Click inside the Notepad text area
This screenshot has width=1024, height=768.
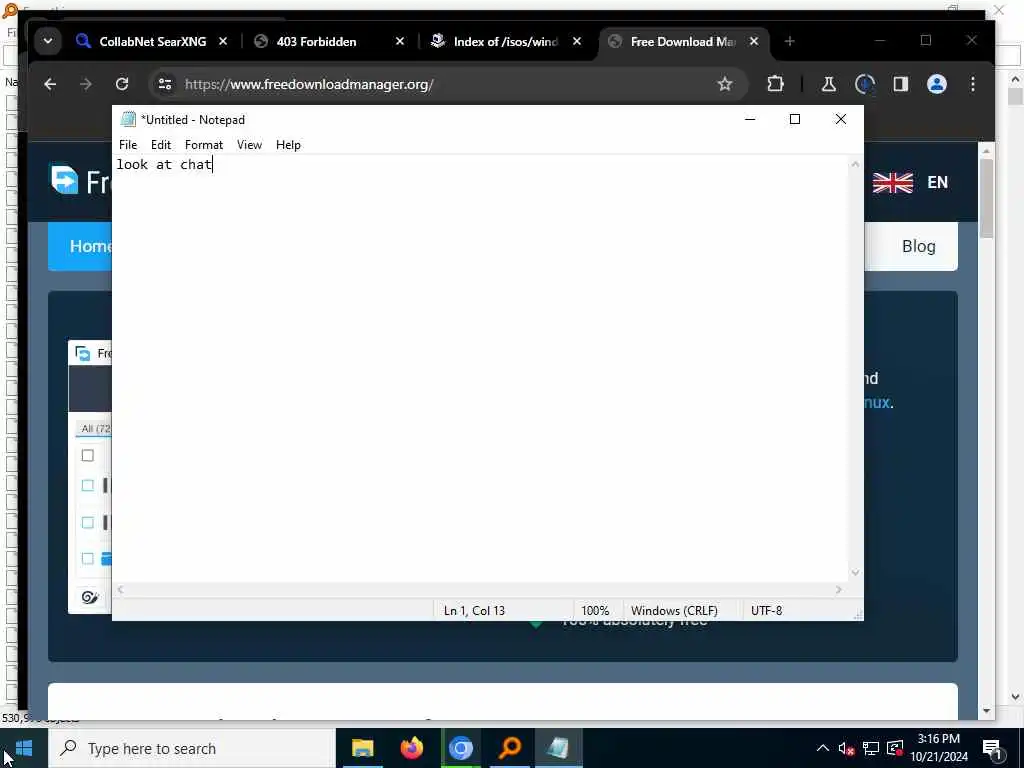pos(481,369)
